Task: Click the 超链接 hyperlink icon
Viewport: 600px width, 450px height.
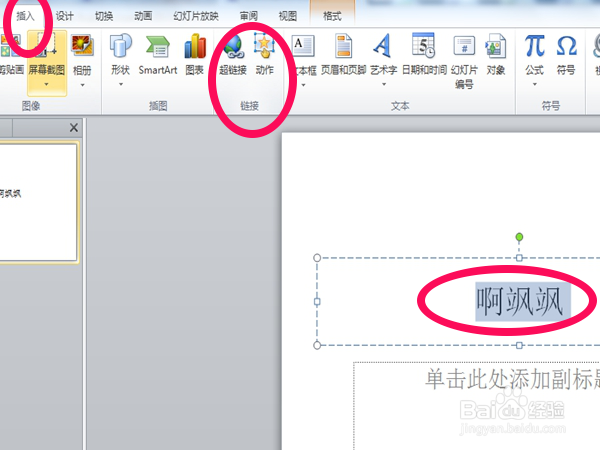Action: click(x=233, y=46)
